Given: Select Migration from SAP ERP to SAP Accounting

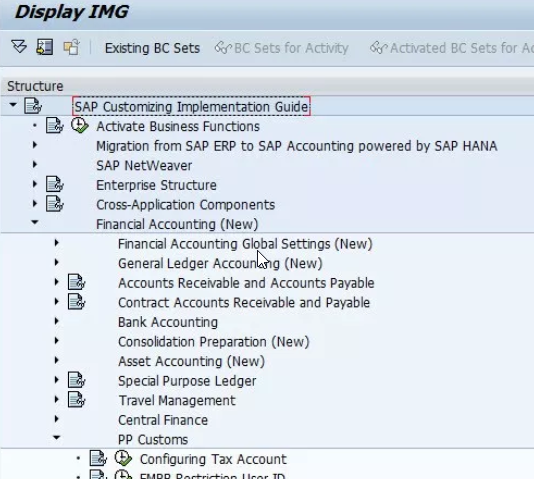Looking at the screenshot, I should click(x=297, y=146).
